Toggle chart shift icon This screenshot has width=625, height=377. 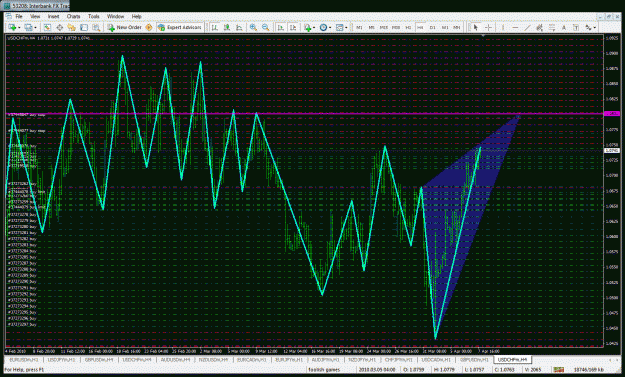point(293,27)
